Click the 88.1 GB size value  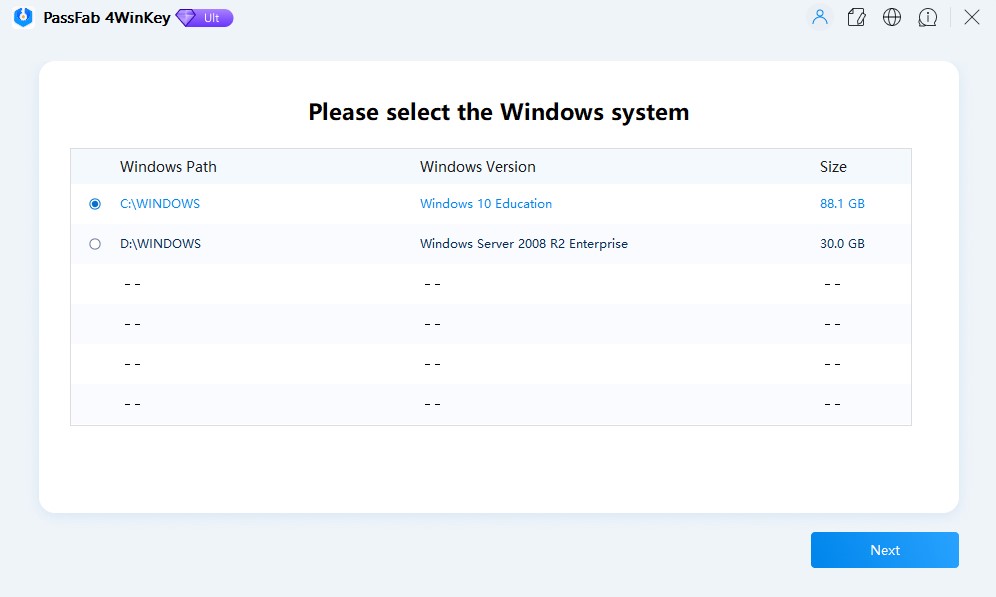[842, 204]
